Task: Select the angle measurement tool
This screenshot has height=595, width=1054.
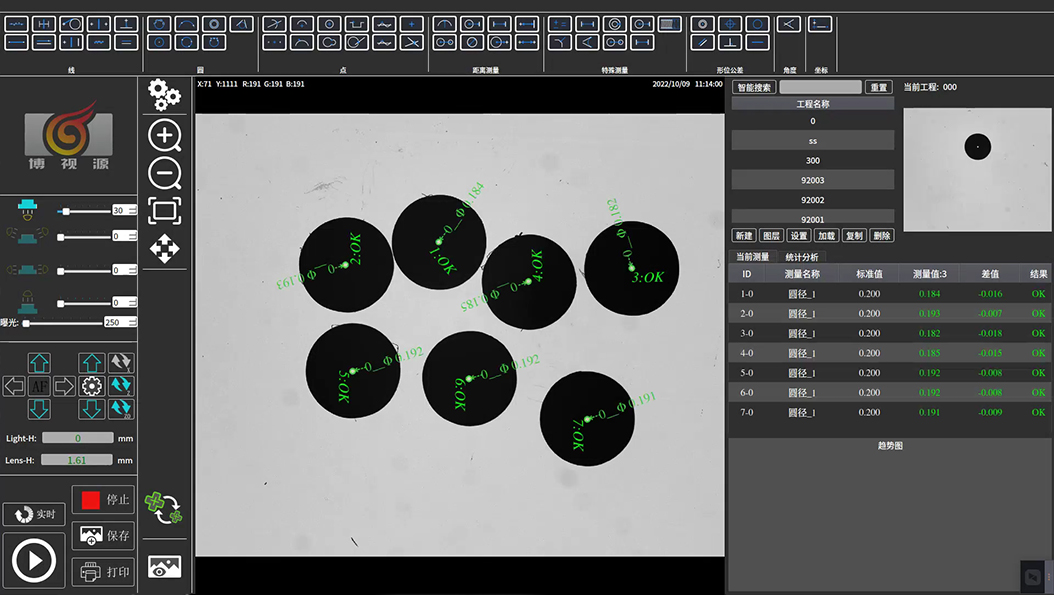Action: 788,24
